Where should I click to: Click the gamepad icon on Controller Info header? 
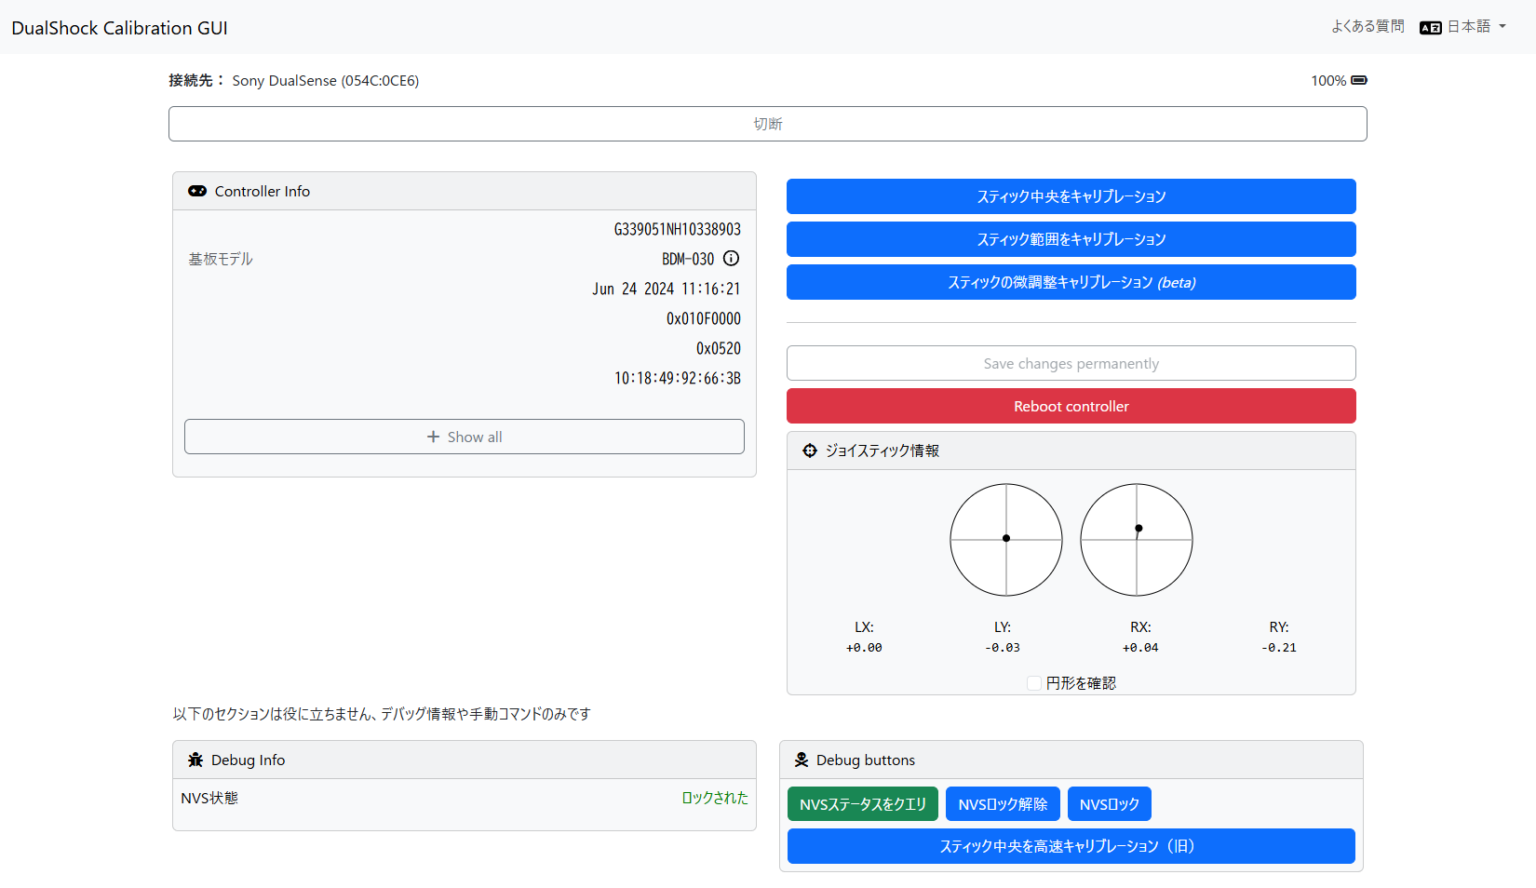tap(197, 191)
